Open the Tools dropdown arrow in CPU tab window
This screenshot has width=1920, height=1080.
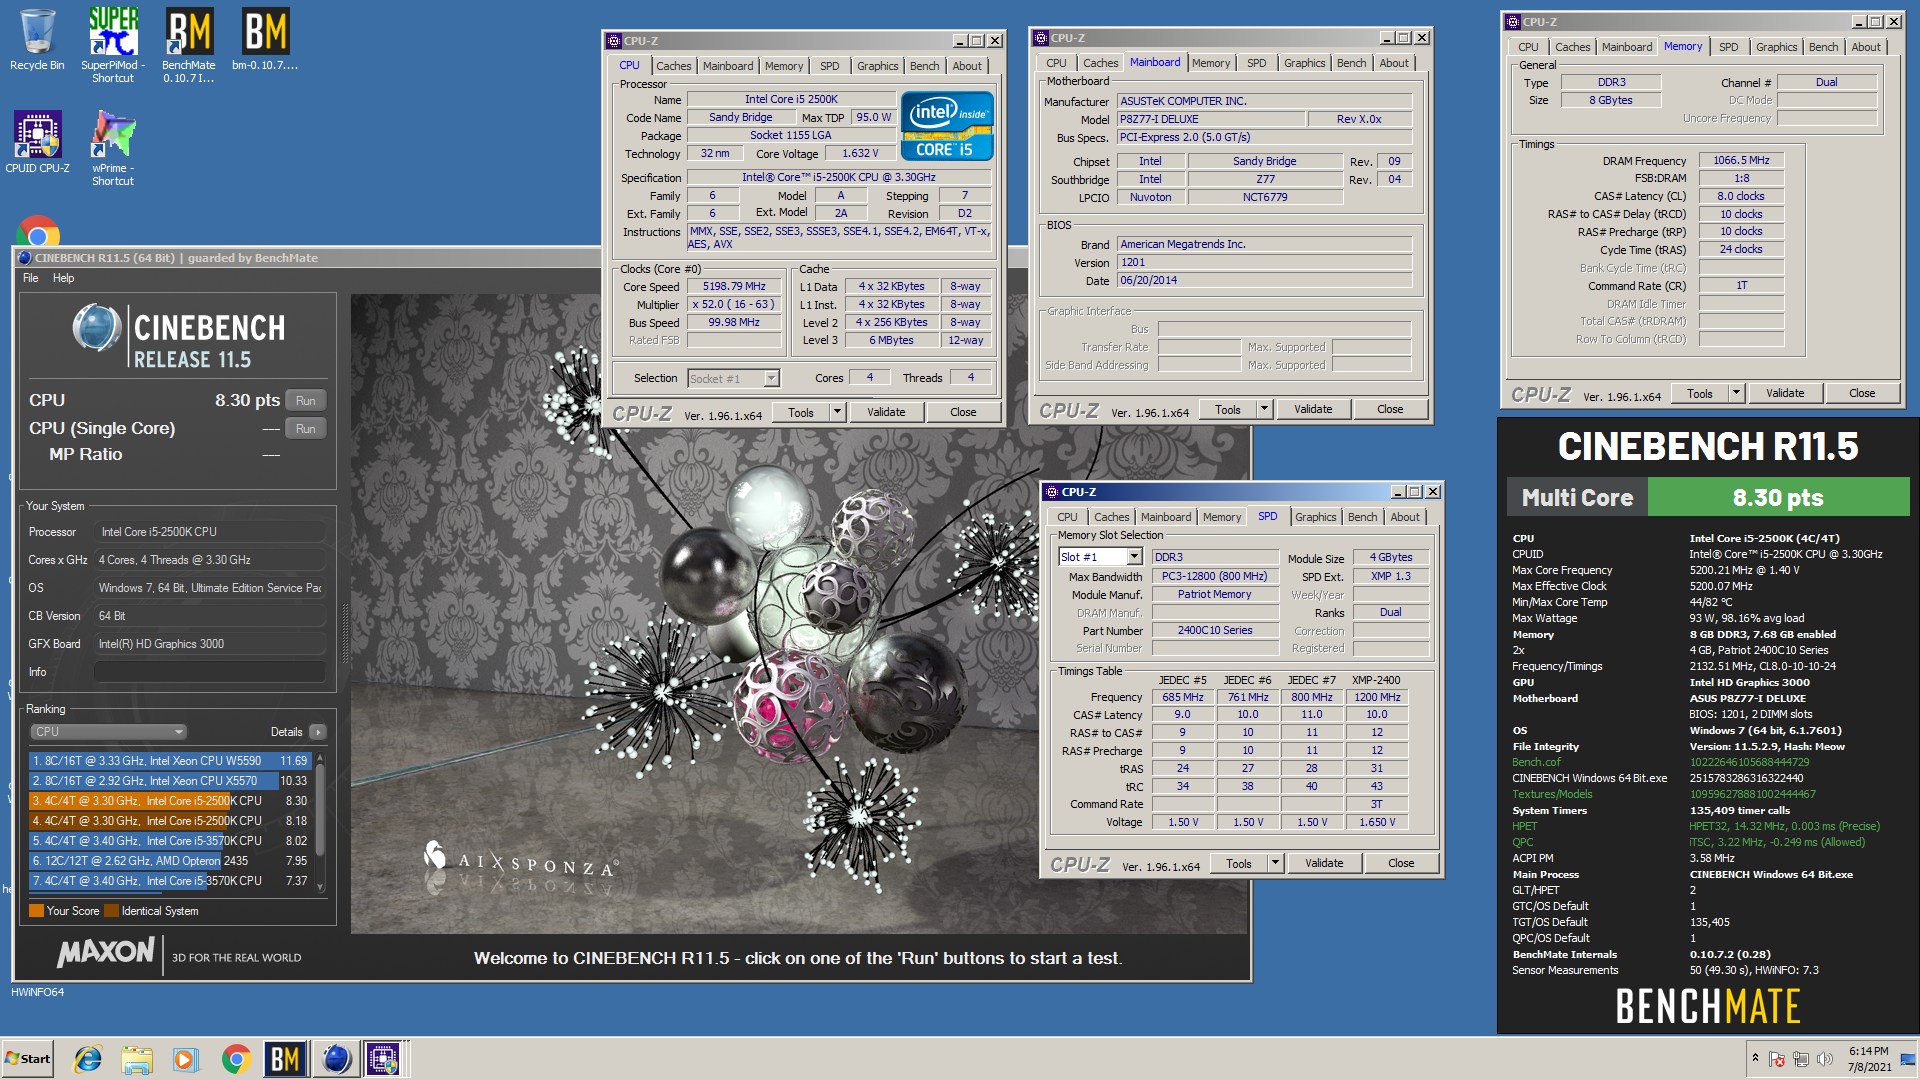tap(837, 412)
